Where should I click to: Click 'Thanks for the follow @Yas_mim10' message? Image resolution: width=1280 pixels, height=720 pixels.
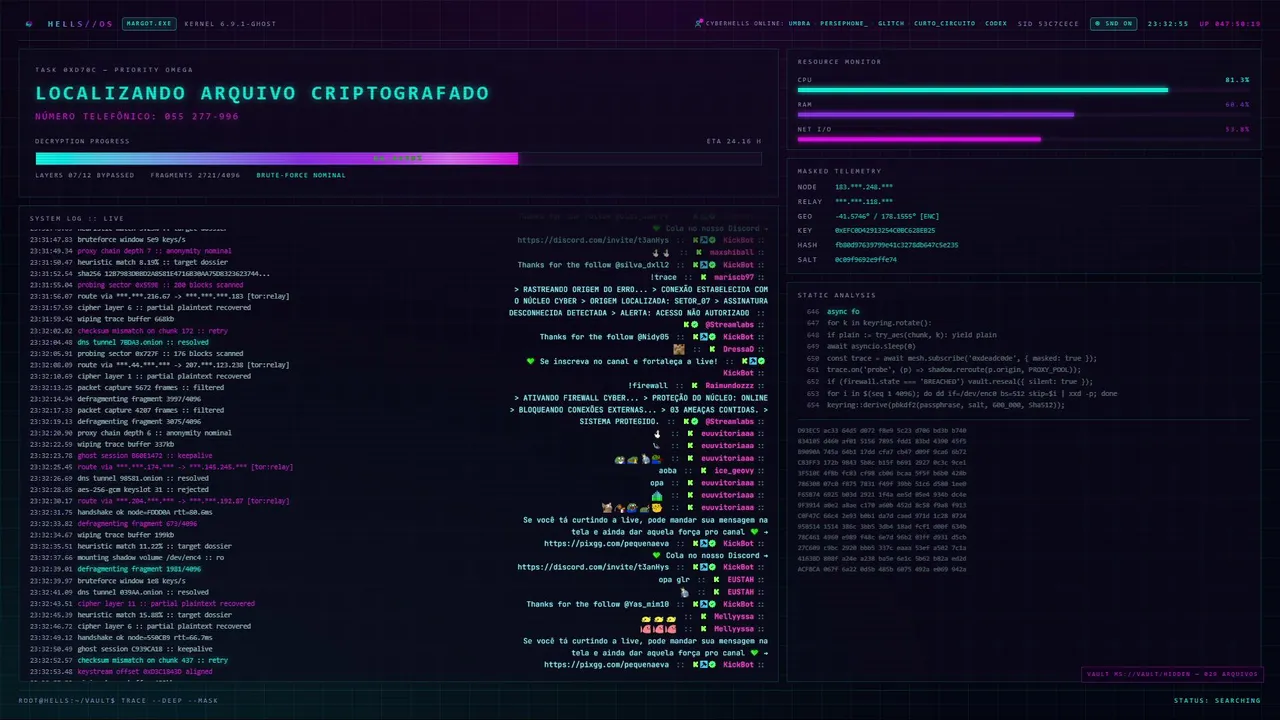[598, 604]
